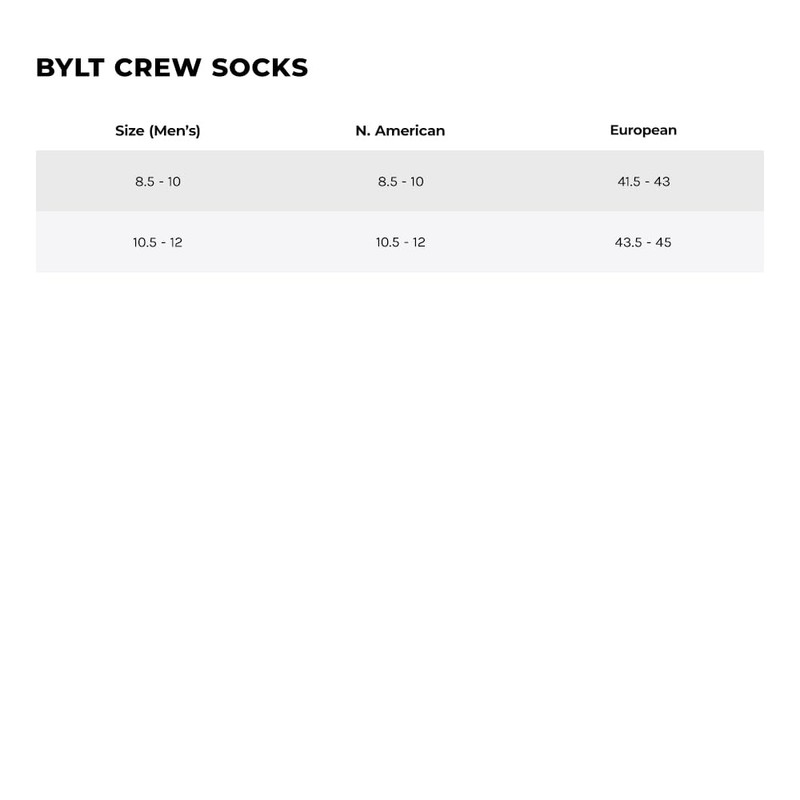Image resolution: width=800 pixels, height=800 pixels.
Task: Click the 41.5 value in European column
Action: (629, 182)
